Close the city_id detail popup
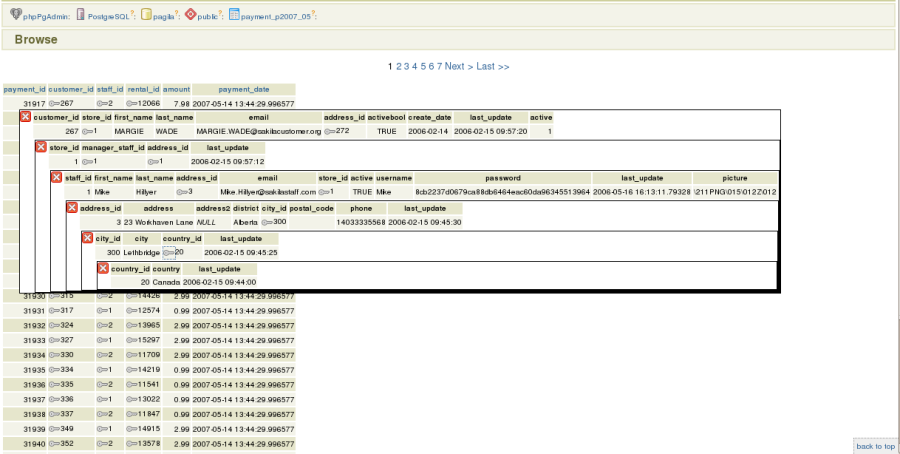This screenshot has height=454, width=900. (x=87, y=239)
